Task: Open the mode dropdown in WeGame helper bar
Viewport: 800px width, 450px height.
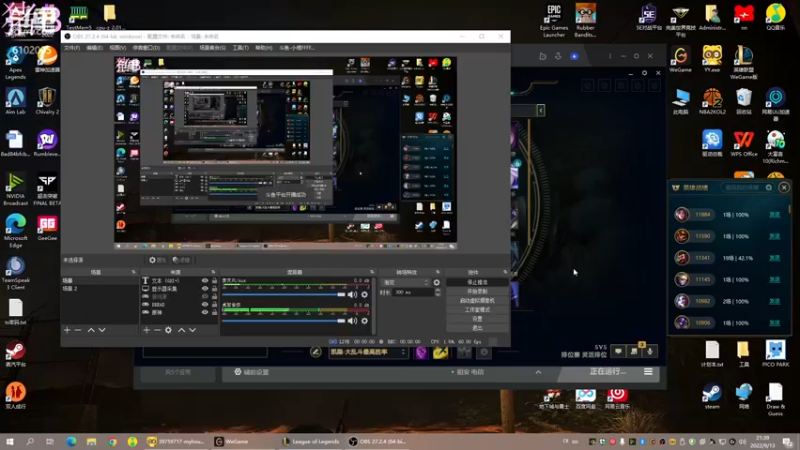Action: 368,352
